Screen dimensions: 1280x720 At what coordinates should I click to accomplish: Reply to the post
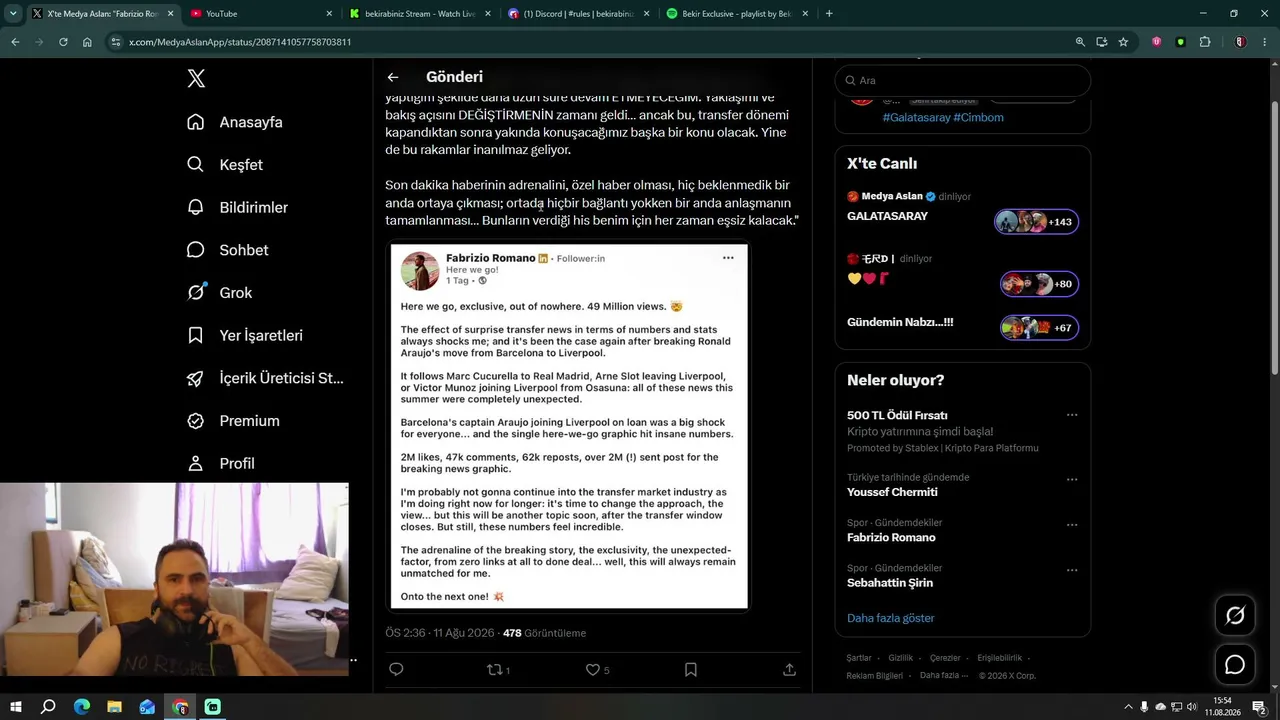pyautogui.click(x=396, y=670)
